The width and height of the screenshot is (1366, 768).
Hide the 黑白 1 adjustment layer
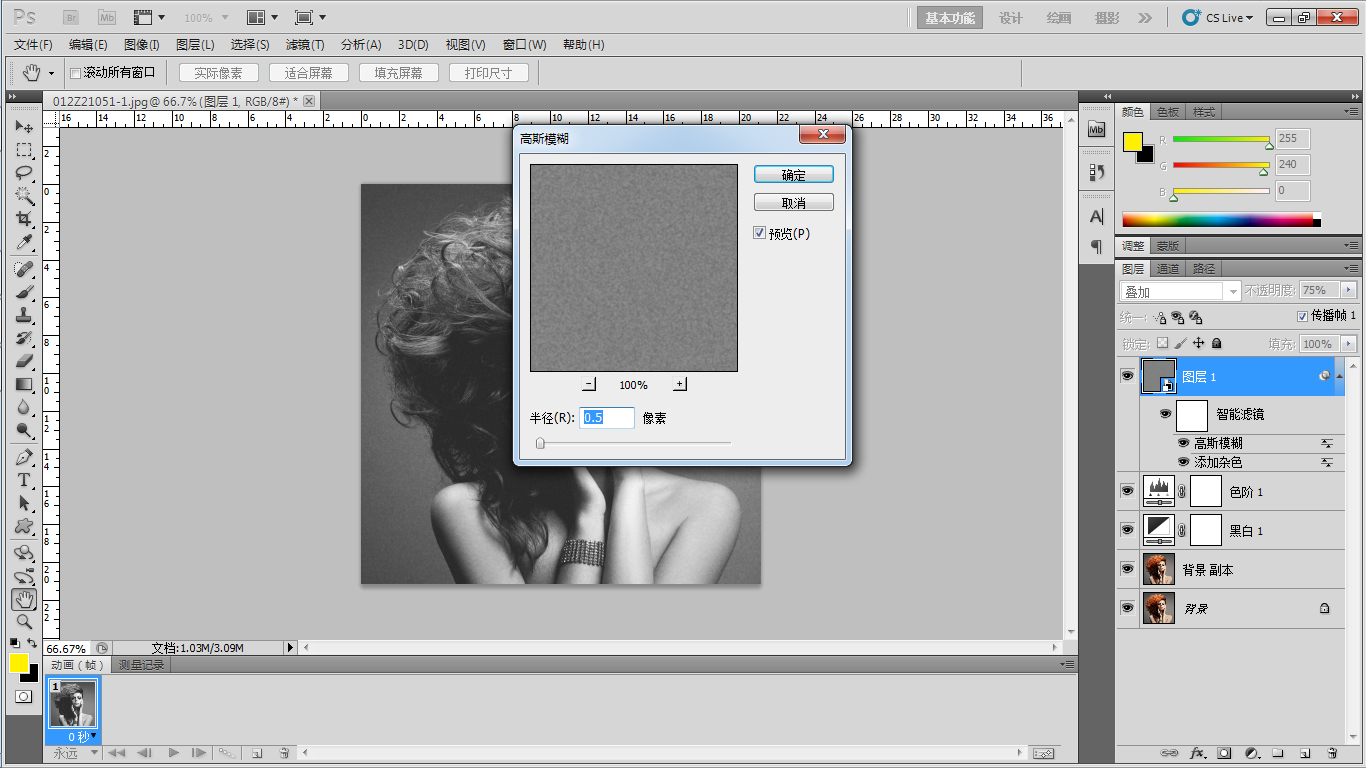pyautogui.click(x=1127, y=529)
